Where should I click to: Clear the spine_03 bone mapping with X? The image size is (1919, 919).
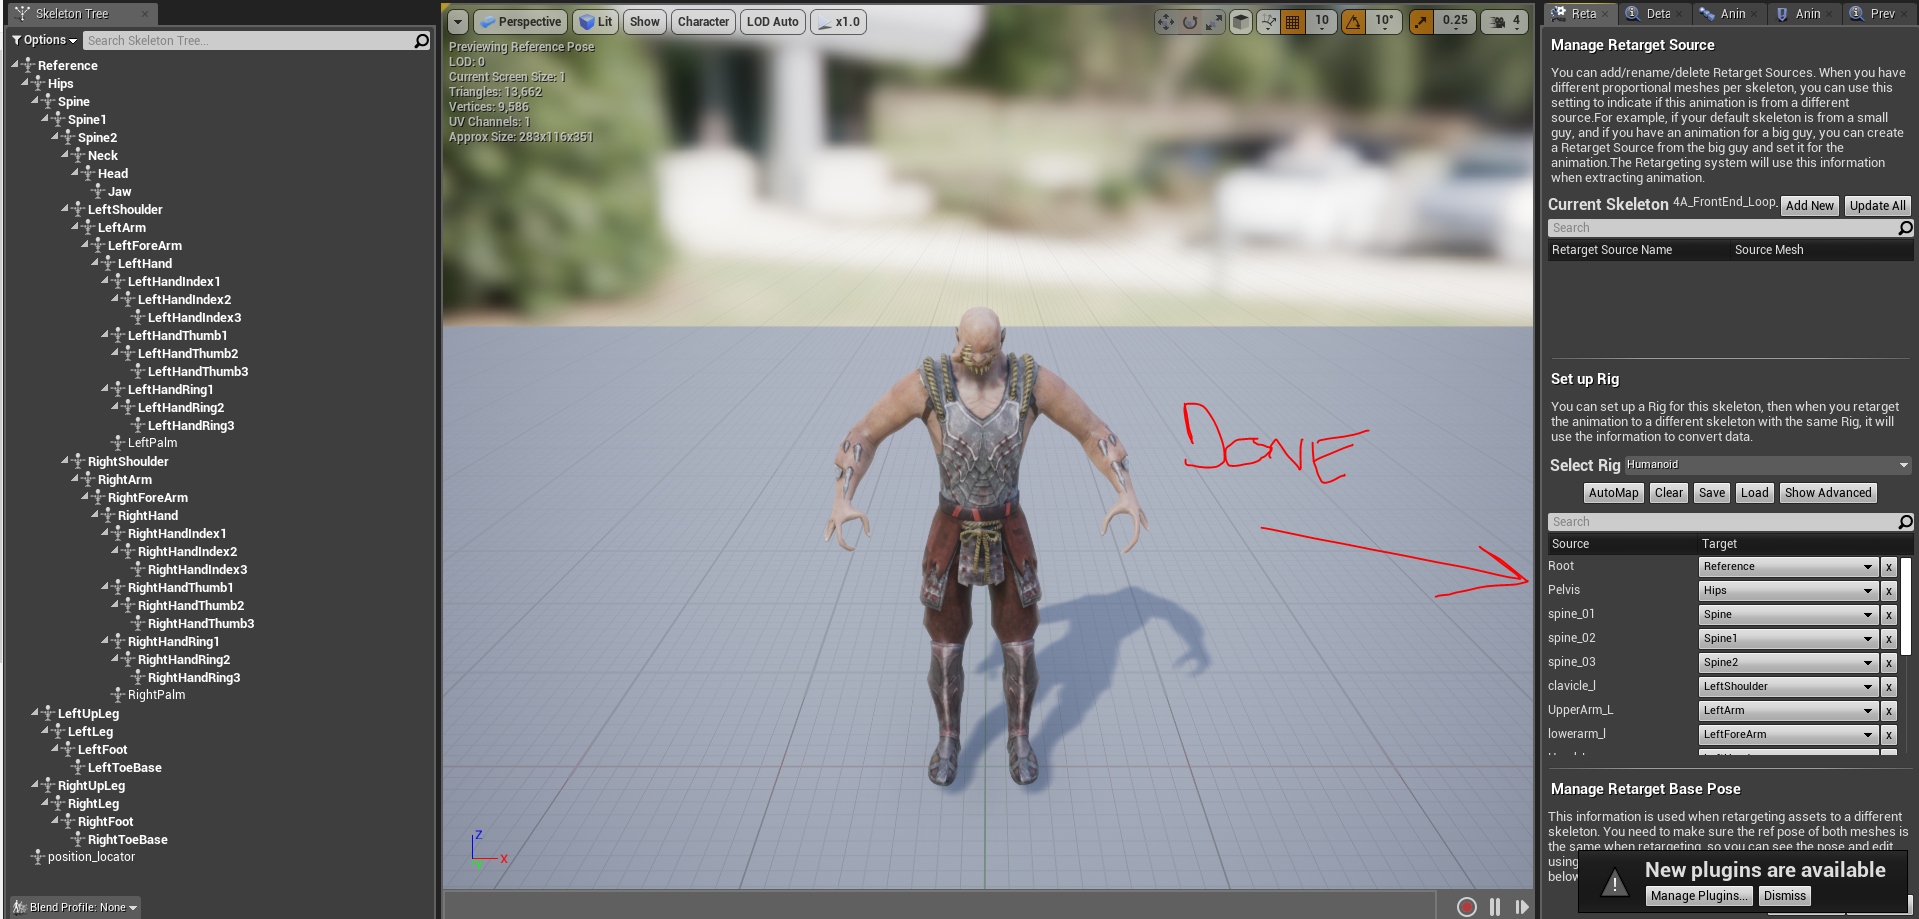pos(1889,663)
